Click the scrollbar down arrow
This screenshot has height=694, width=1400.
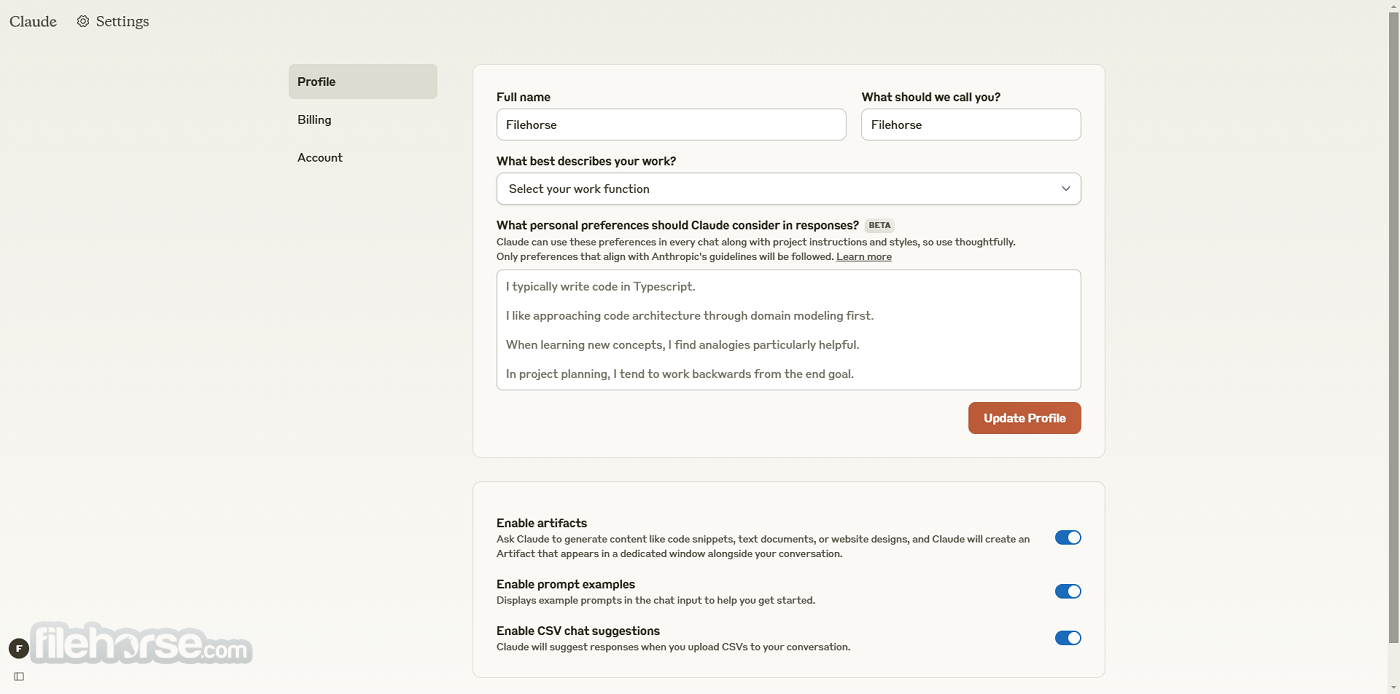[1393, 687]
